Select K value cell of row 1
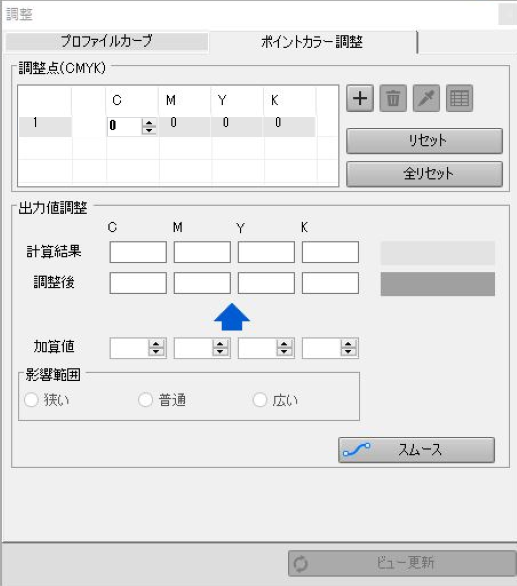The height and width of the screenshot is (586, 517). tap(290, 126)
